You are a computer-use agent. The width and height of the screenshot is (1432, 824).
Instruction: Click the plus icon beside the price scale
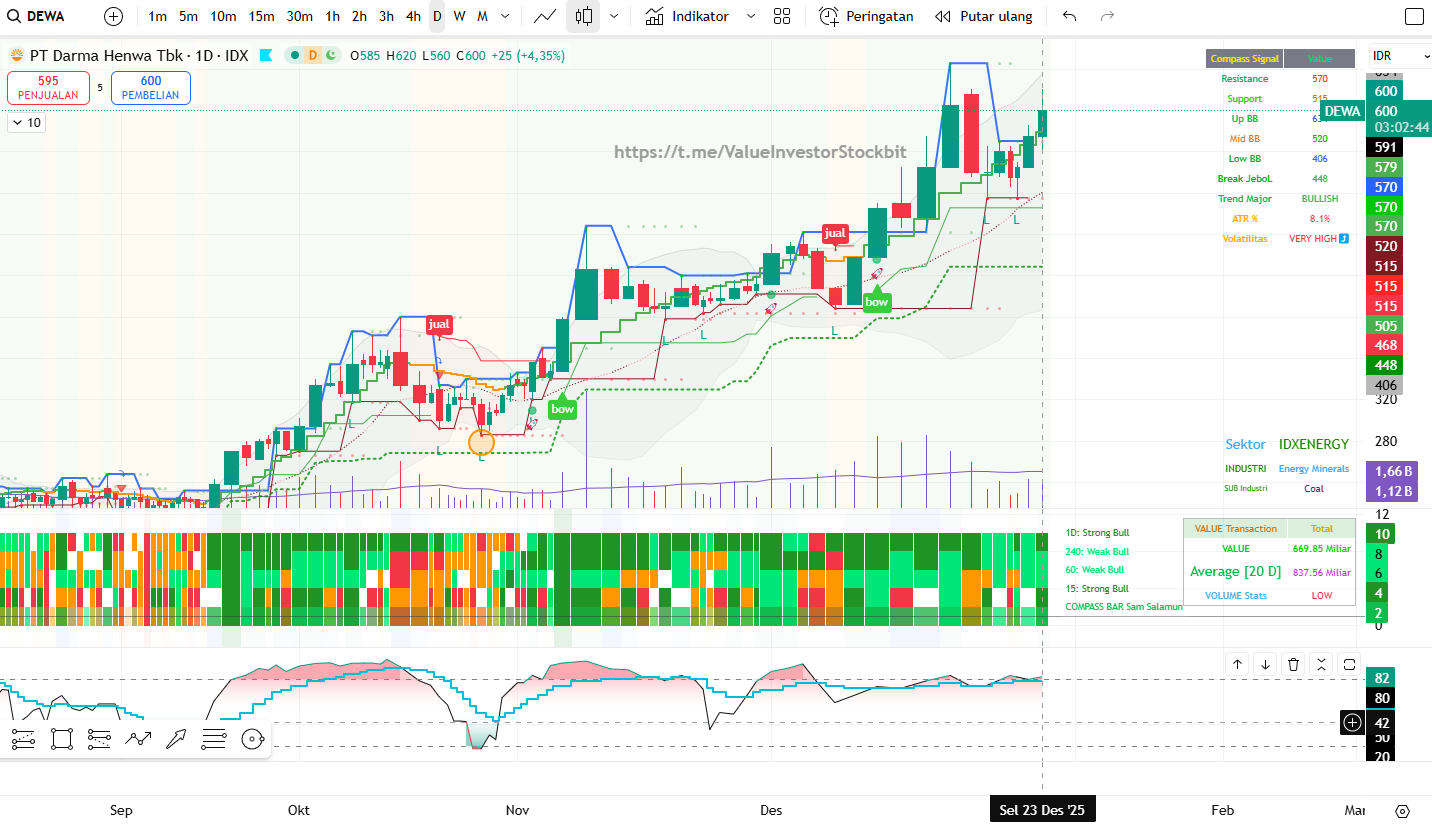(1352, 722)
